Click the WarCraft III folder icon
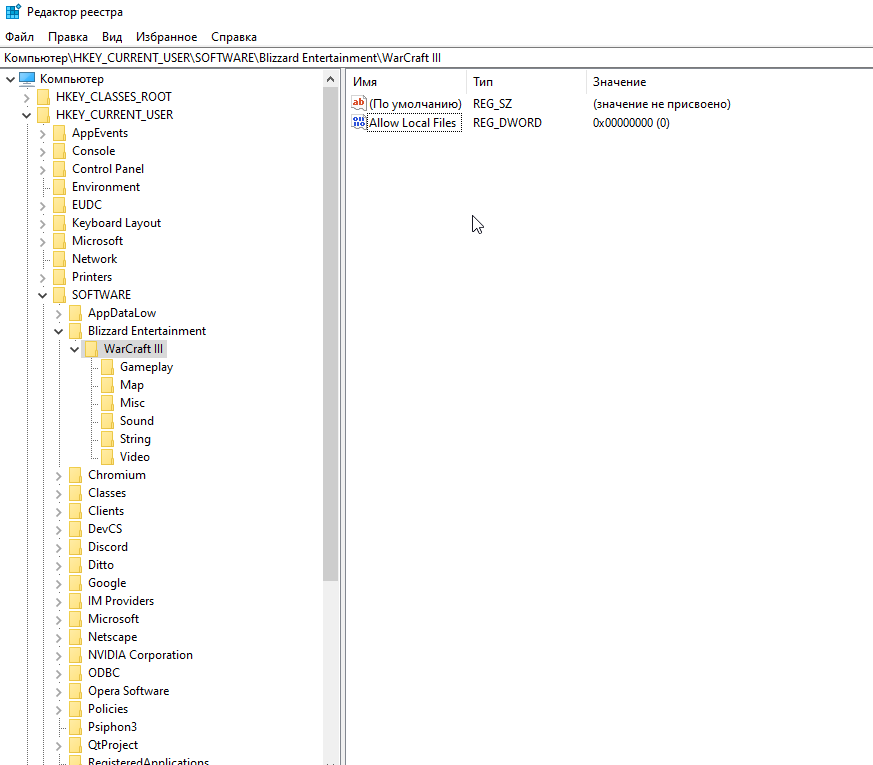873x765 pixels. pyautogui.click(x=92, y=349)
